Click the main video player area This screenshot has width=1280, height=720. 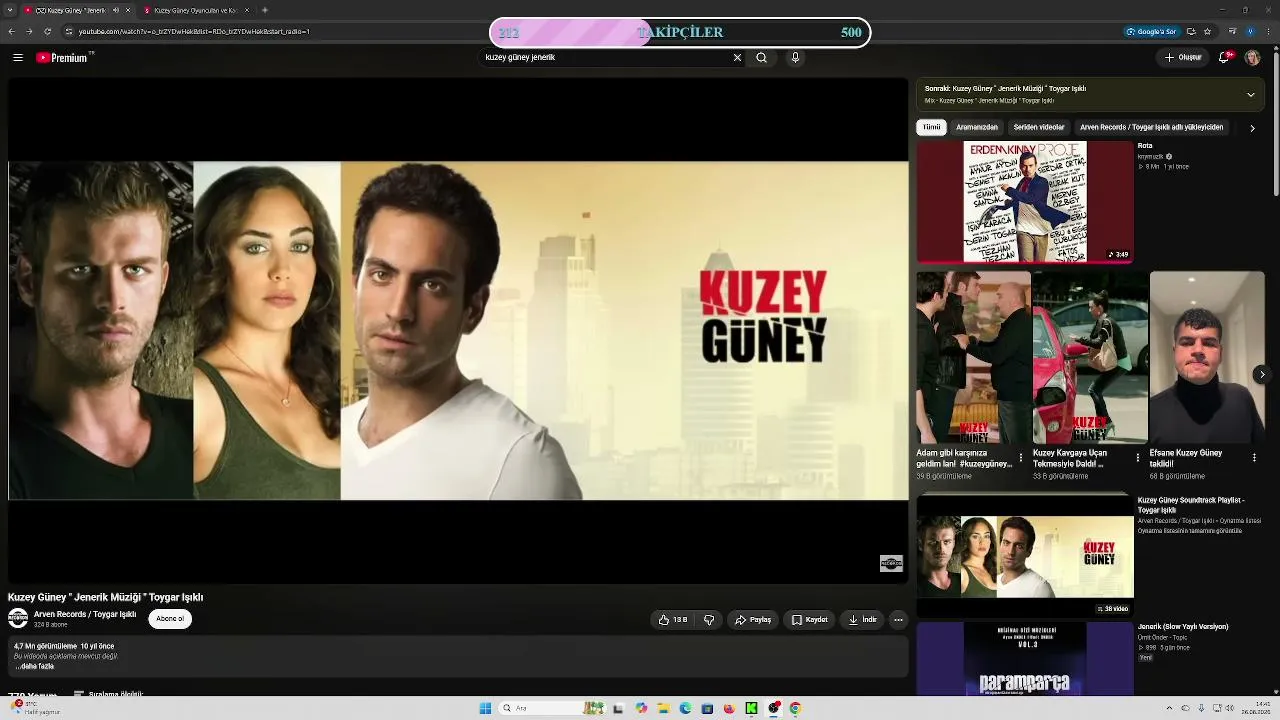click(x=458, y=331)
